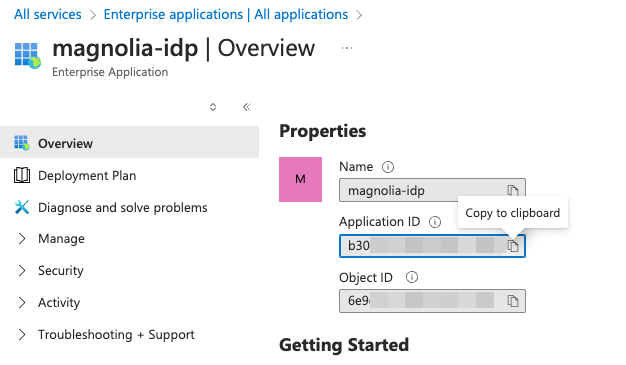This screenshot has width=626, height=365.
Task: Click the Name info icon
Action: coord(388,167)
